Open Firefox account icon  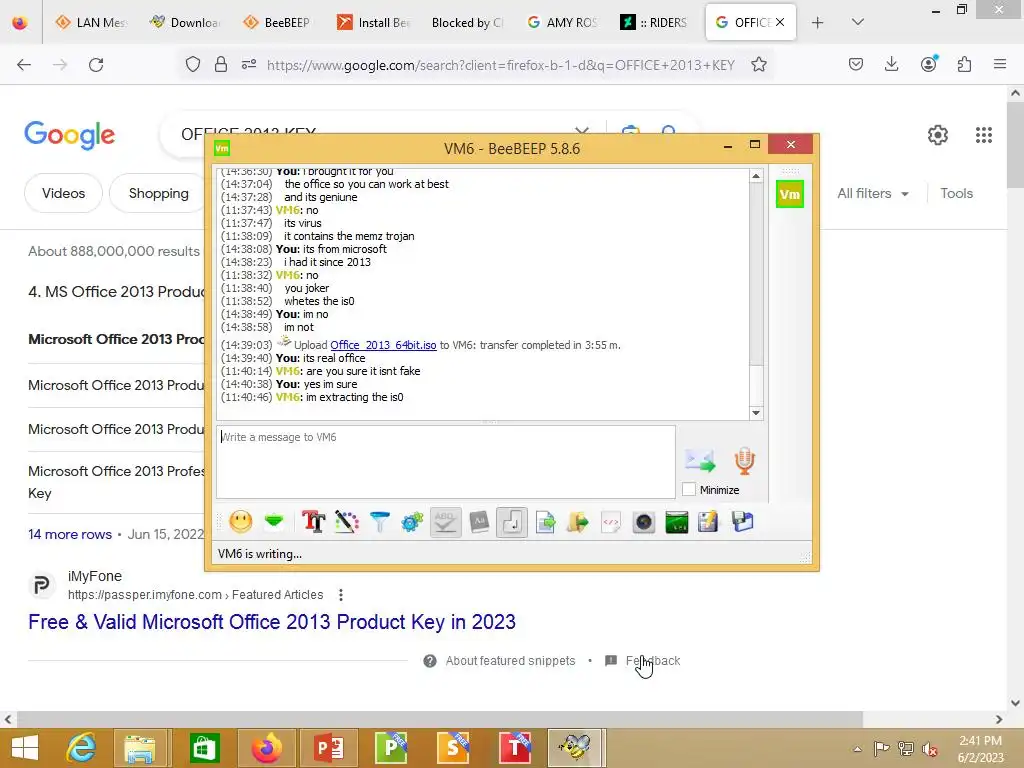929,64
